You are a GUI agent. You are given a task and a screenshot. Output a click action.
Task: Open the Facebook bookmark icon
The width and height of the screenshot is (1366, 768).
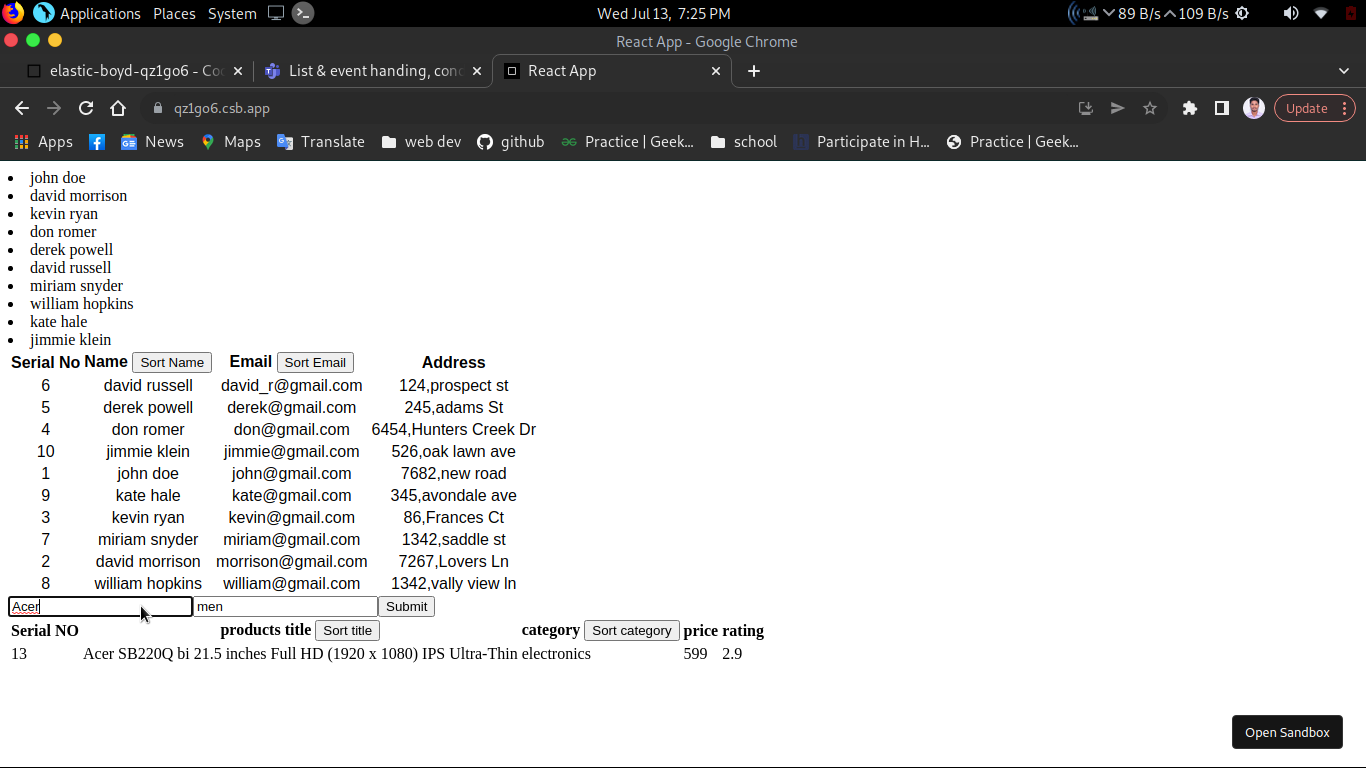pos(97,142)
